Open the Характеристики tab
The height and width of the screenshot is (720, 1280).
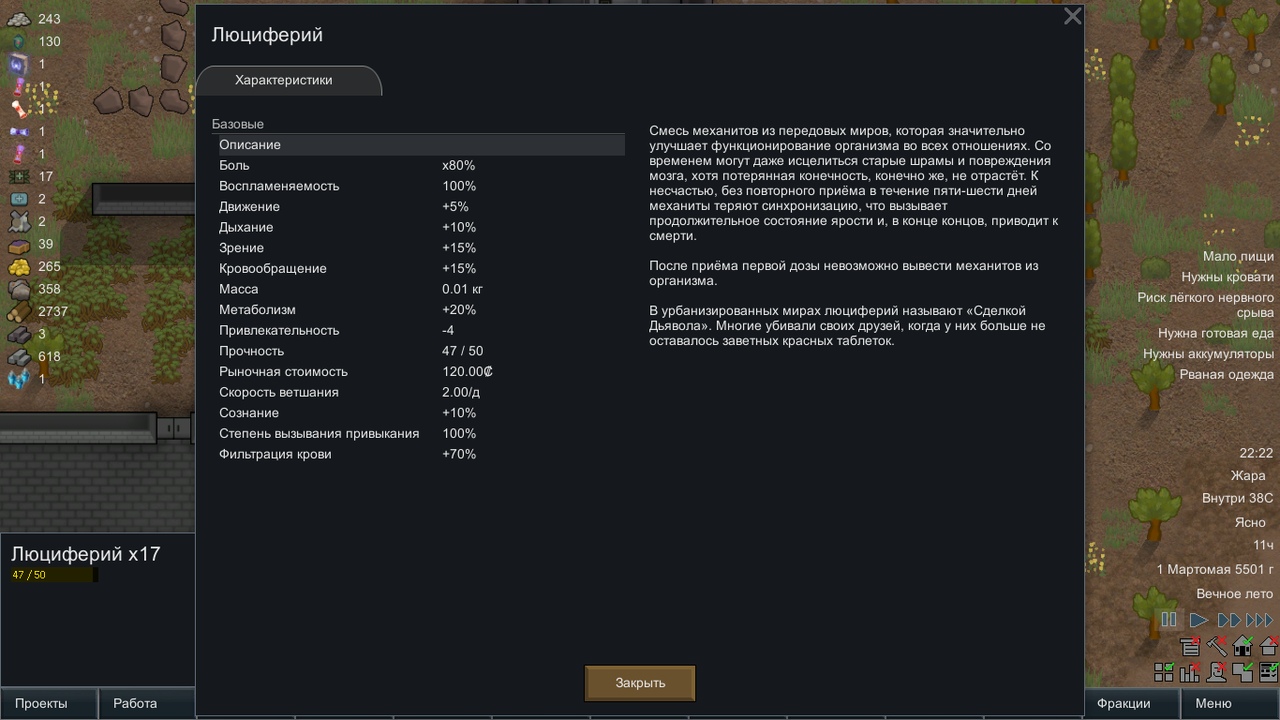pyautogui.click(x=284, y=80)
